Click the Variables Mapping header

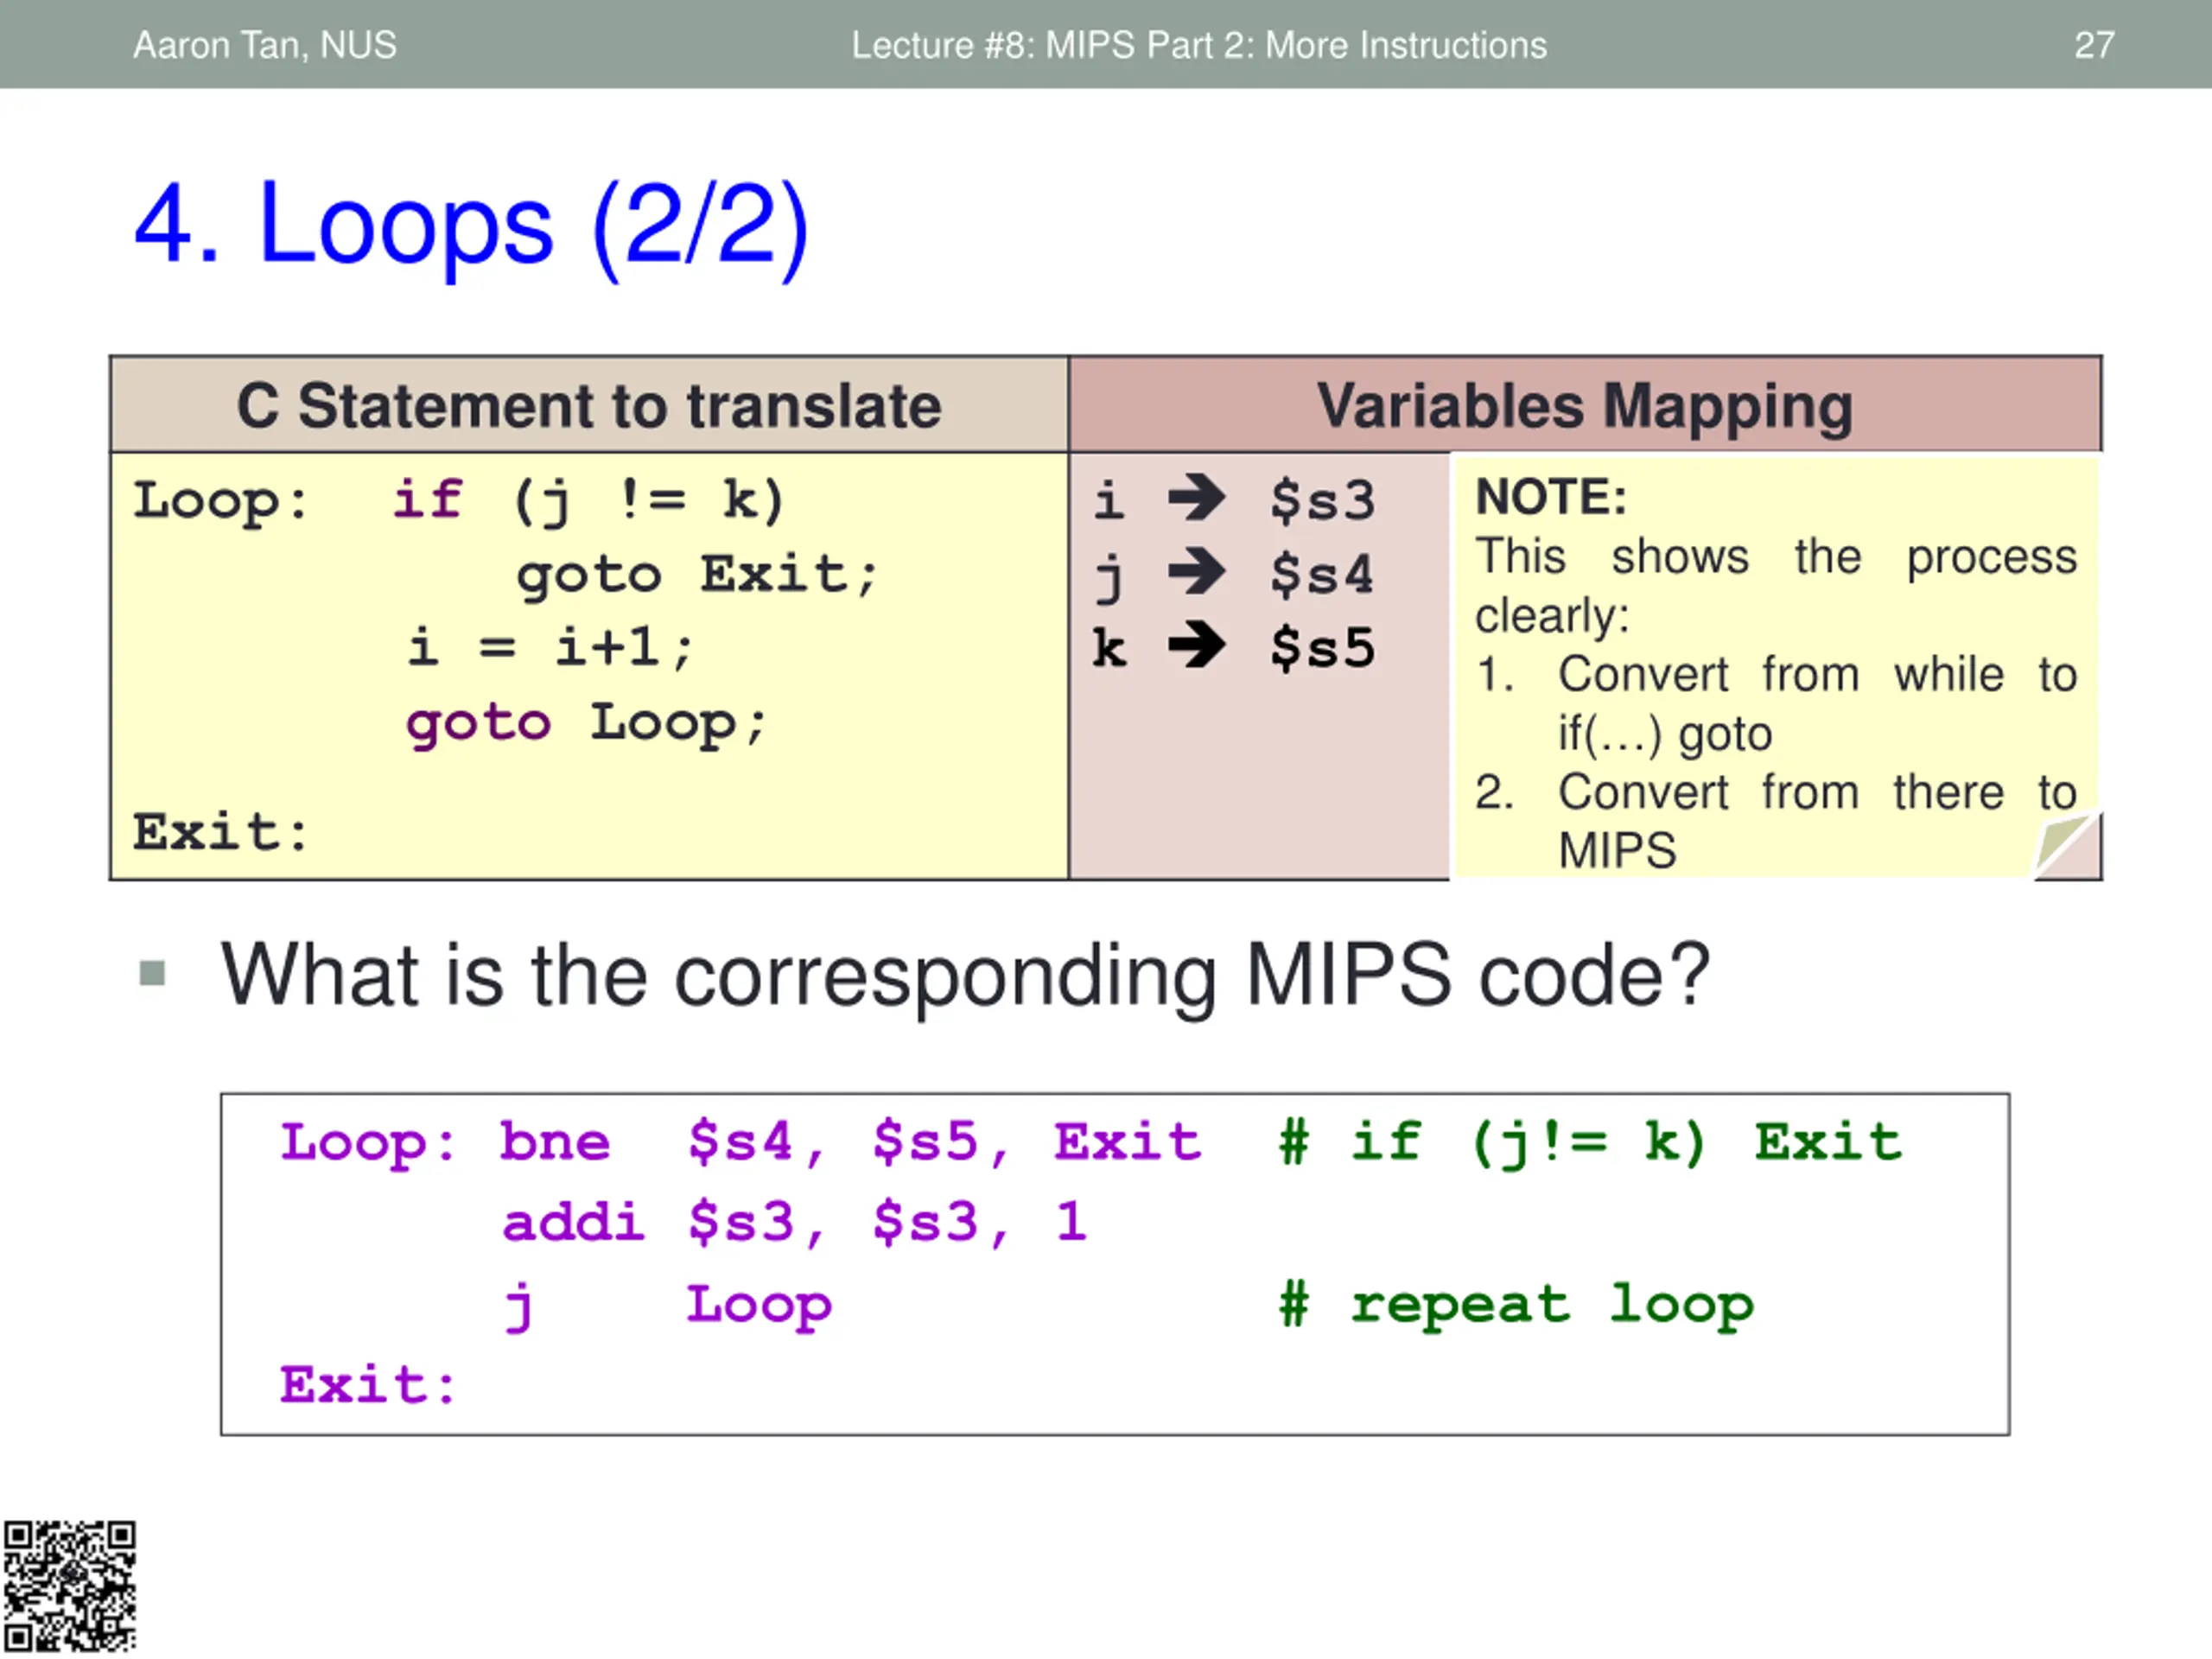[x=1585, y=405]
